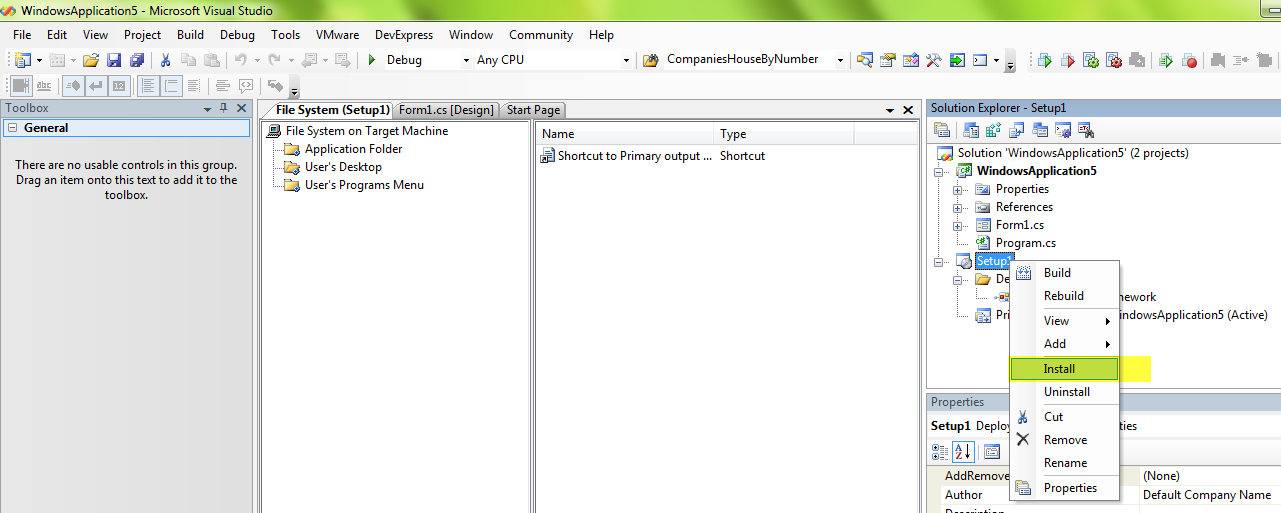Click the Property Pages icon in Properties

pyautogui.click(x=992, y=451)
